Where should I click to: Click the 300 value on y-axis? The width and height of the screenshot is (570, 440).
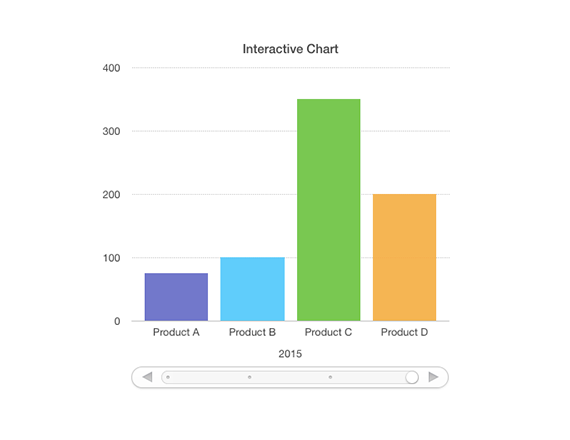pyautogui.click(x=111, y=131)
